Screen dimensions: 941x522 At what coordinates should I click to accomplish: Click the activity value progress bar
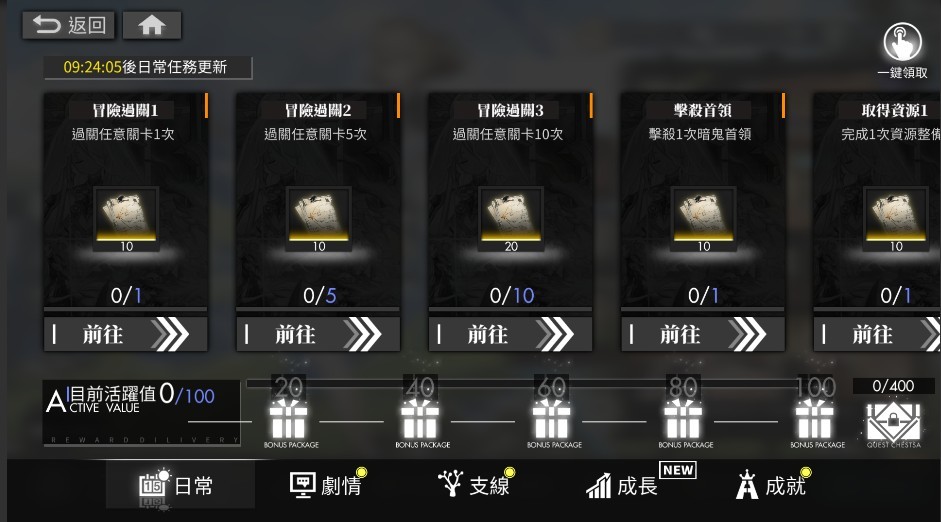pyautogui.click(x=541, y=383)
